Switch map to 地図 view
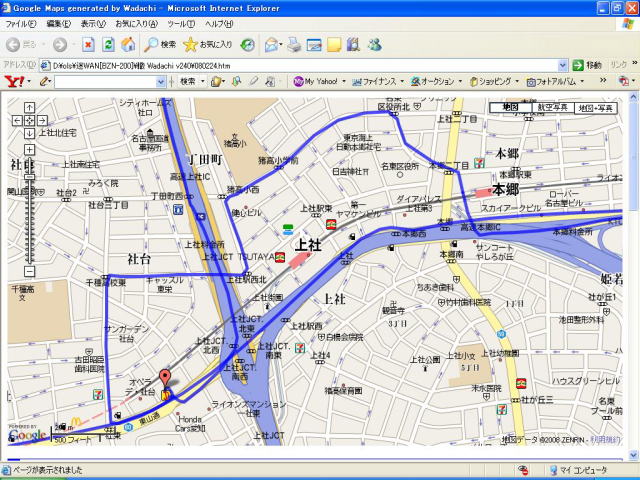The height and width of the screenshot is (480, 640). [x=511, y=108]
